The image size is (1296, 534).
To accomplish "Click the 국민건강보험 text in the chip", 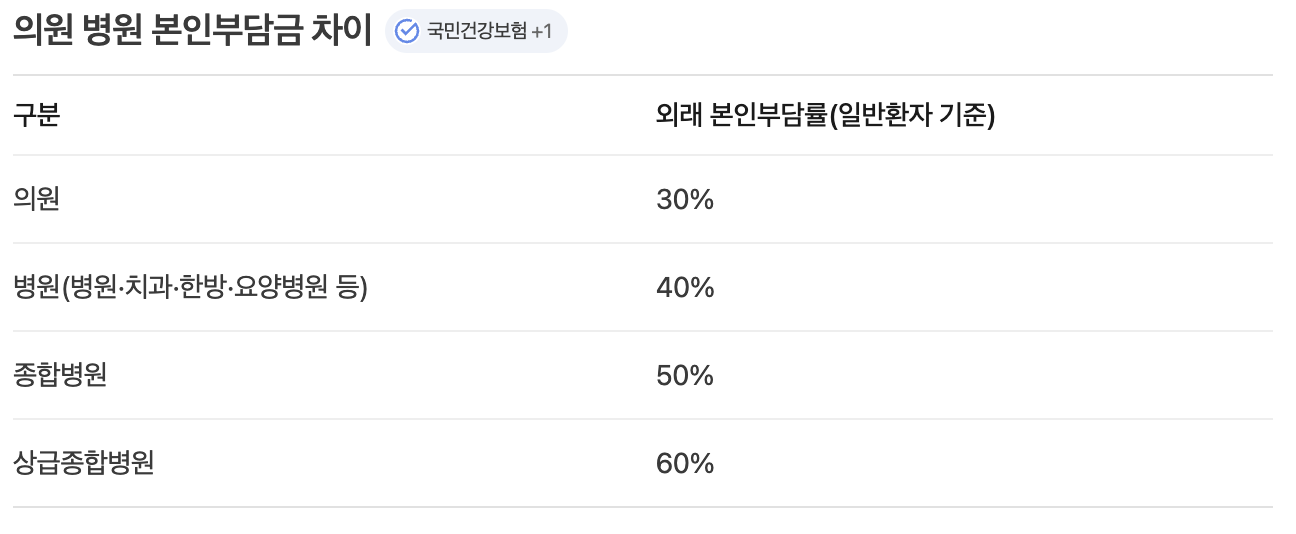I will tap(476, 31).
